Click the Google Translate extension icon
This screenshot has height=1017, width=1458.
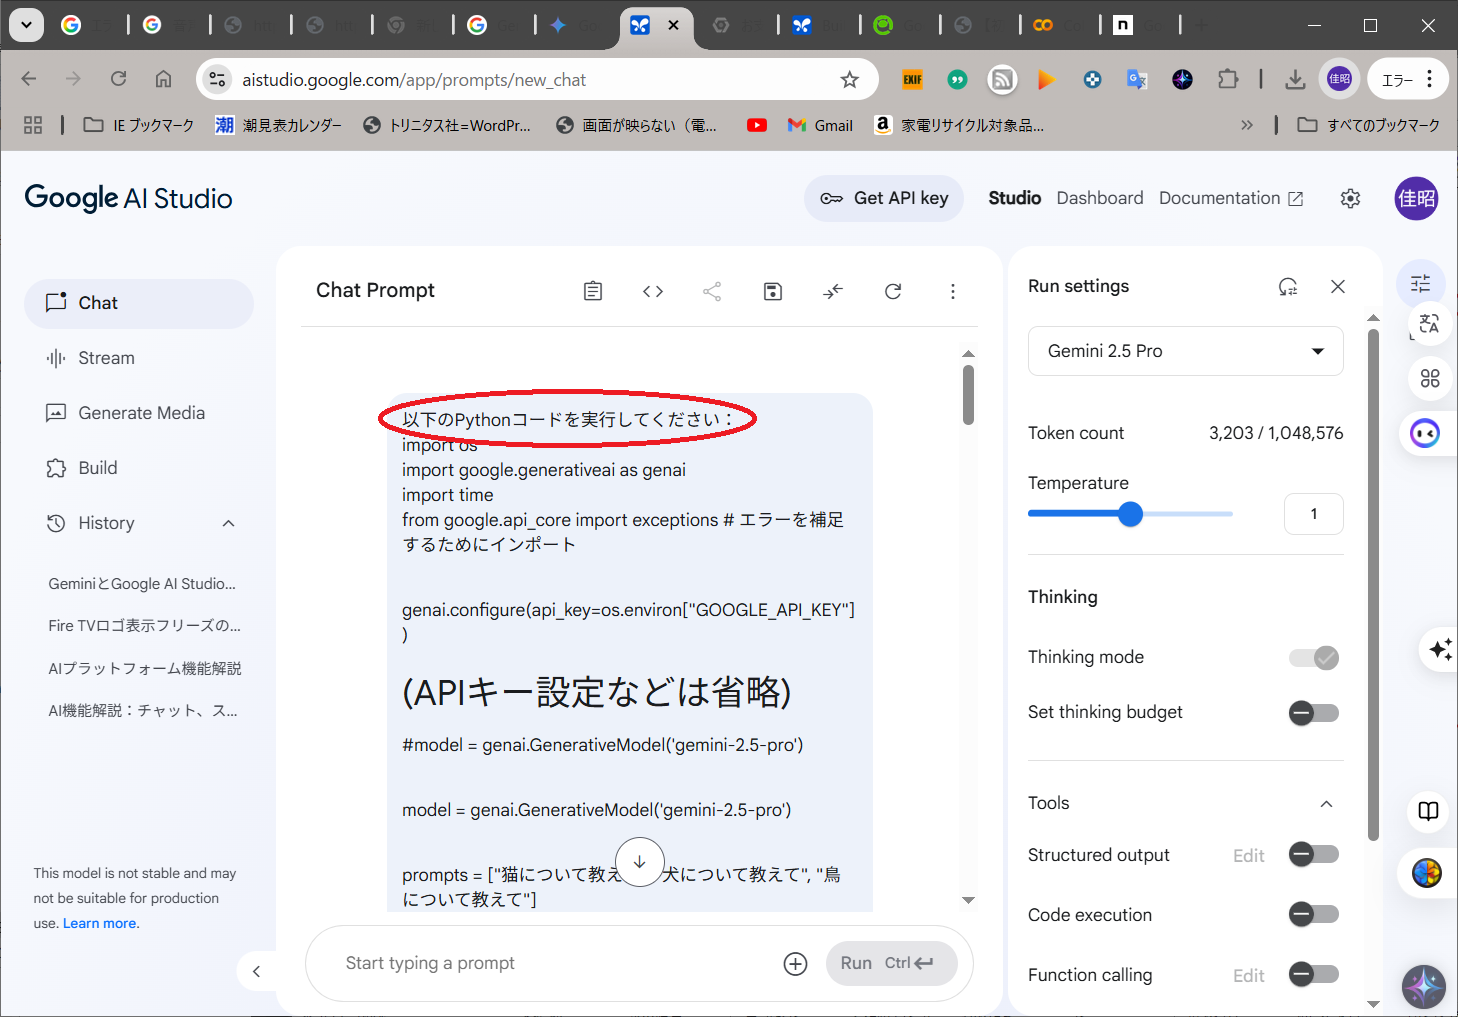point(1137,80)
